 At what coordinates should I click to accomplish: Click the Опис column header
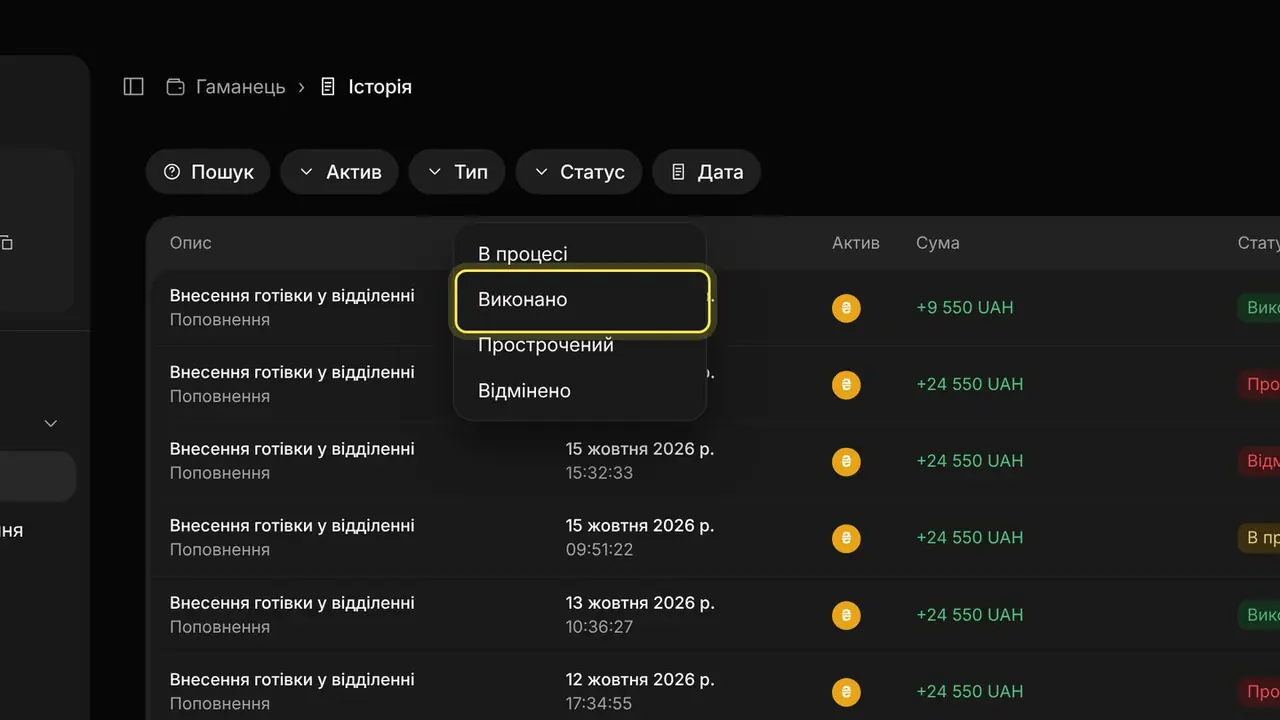190,243
